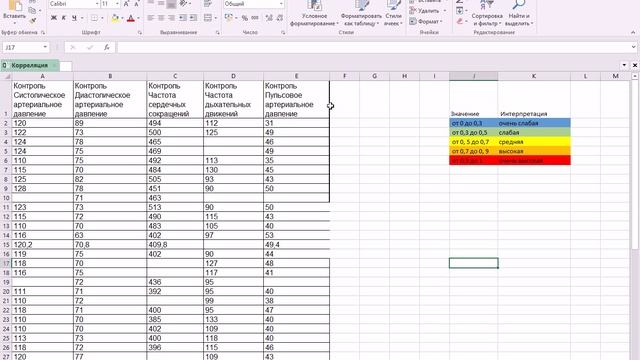This screenshot has width=640, height=360.
Task: Click inside the formula bar input field
Action: pyautogui.click(x=373, y=47)
